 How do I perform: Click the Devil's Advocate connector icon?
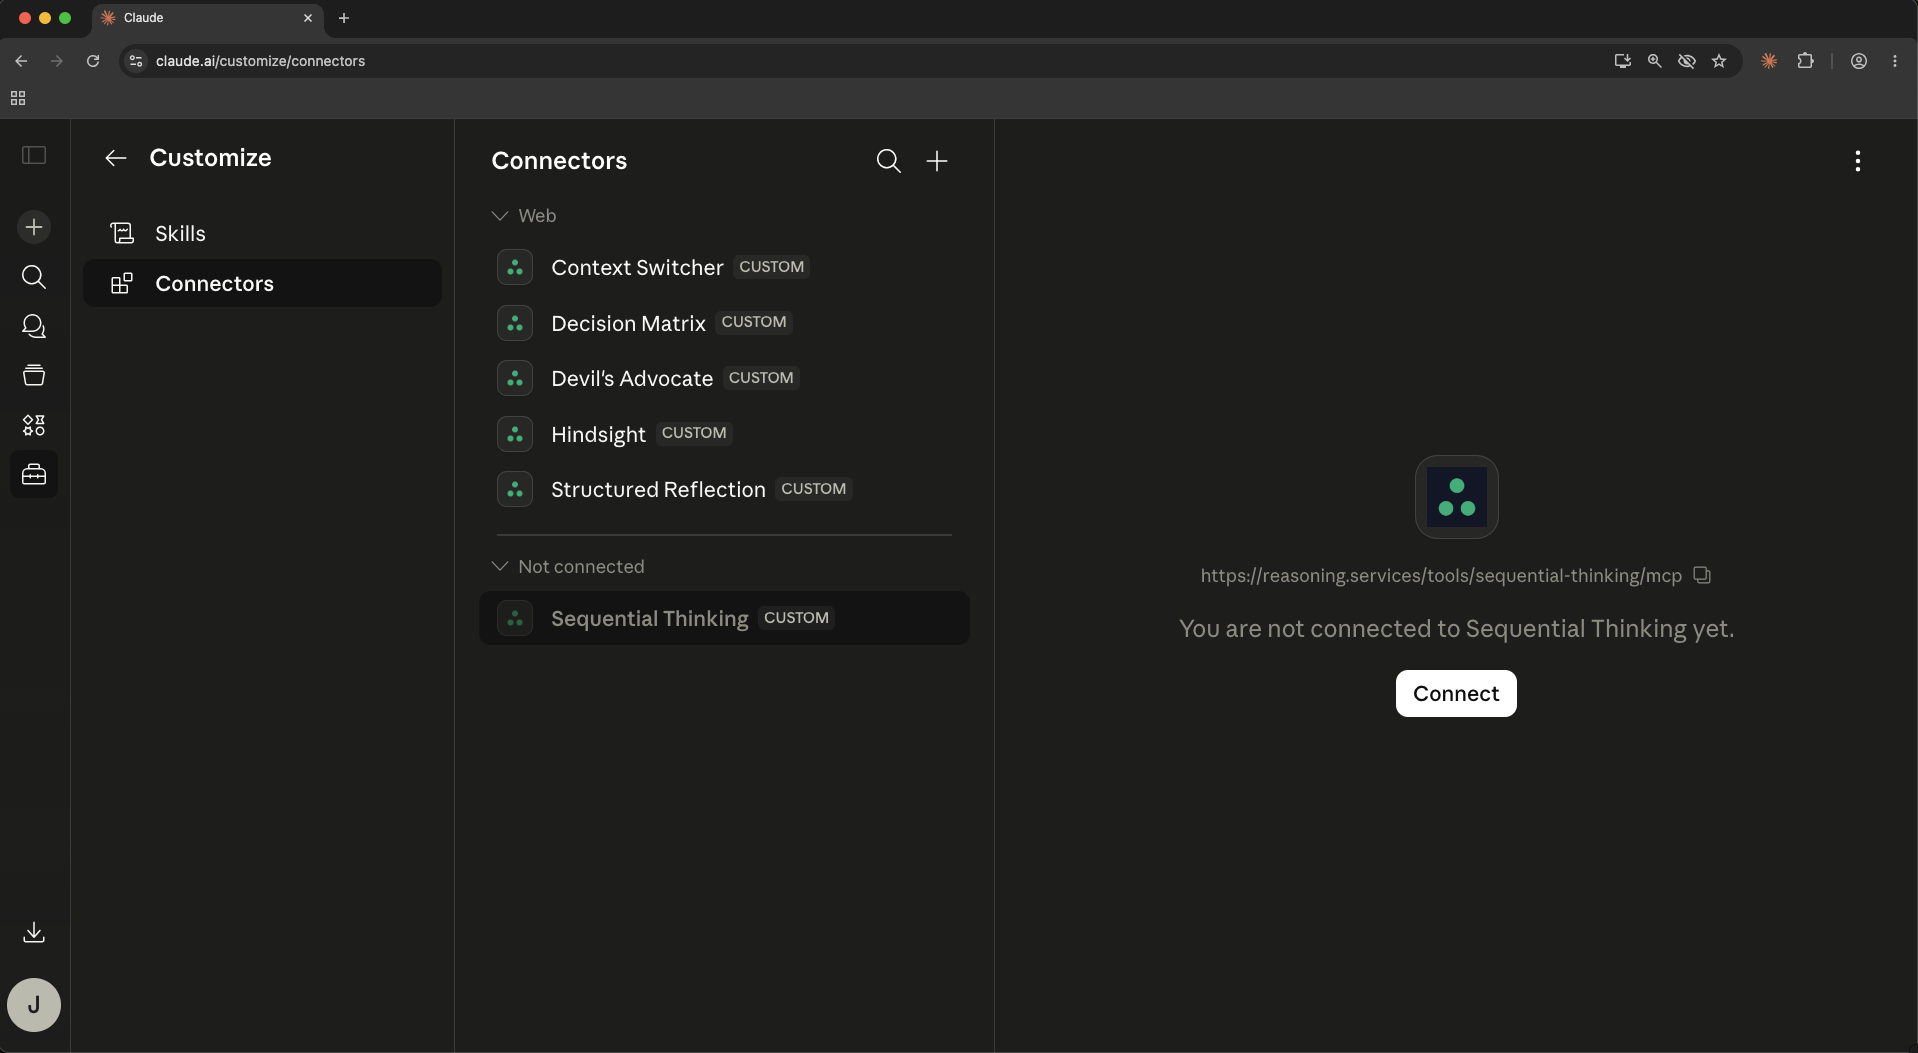515,378
